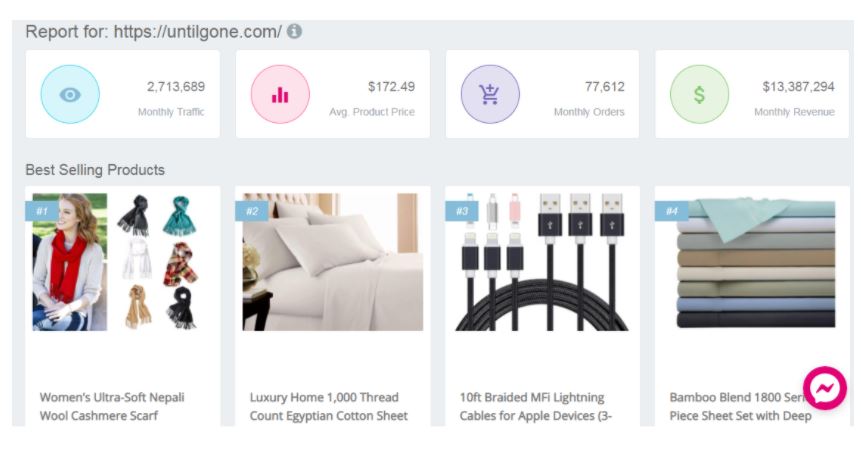Click the Monthly Traffic eye icon
Screen dimensions: 861x470
tap(70, 95)
